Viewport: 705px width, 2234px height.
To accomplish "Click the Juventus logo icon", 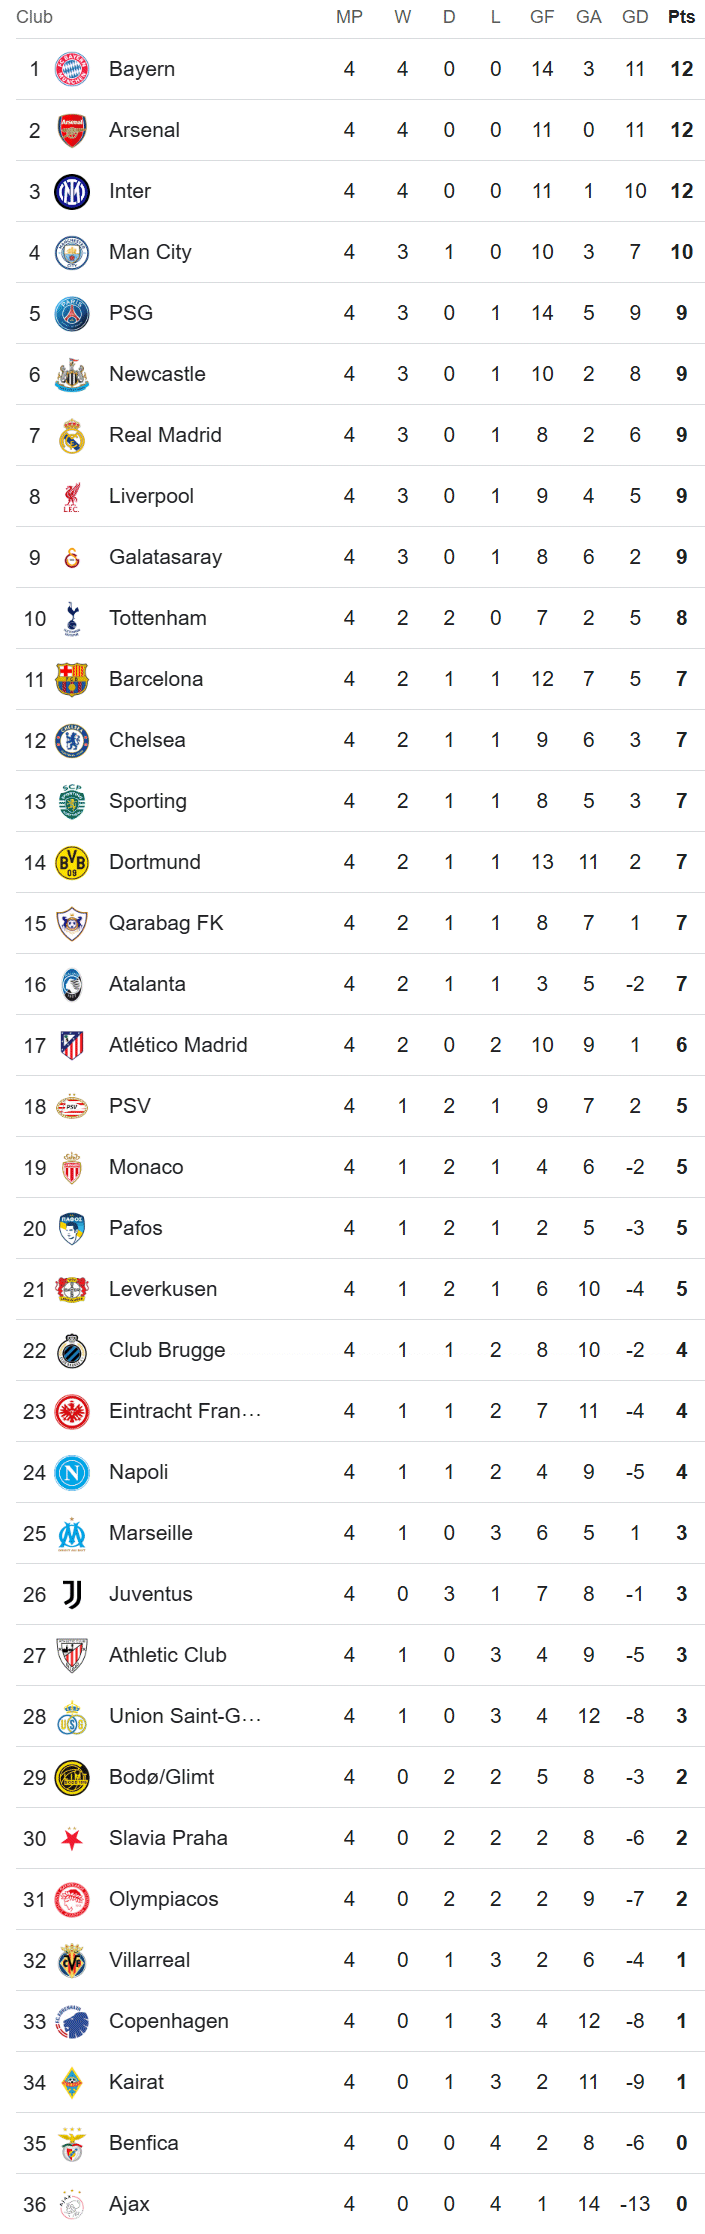I will [x=72, y=1594].
